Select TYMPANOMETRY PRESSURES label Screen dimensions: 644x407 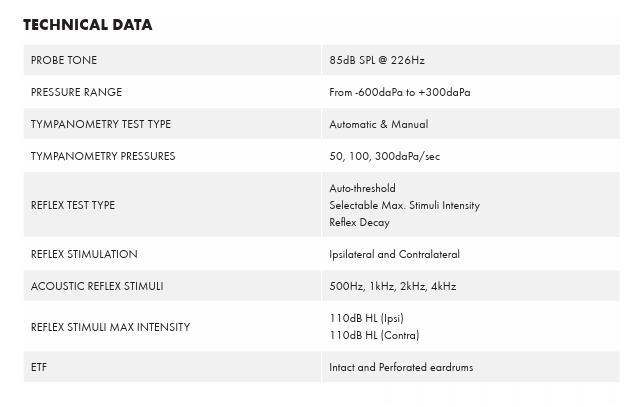(x=103, y=156)
